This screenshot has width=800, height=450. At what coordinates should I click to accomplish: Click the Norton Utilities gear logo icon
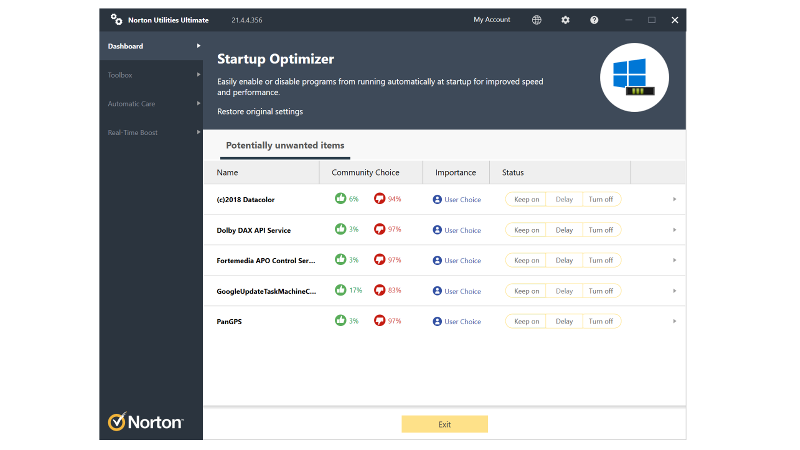tap(116, 20)
